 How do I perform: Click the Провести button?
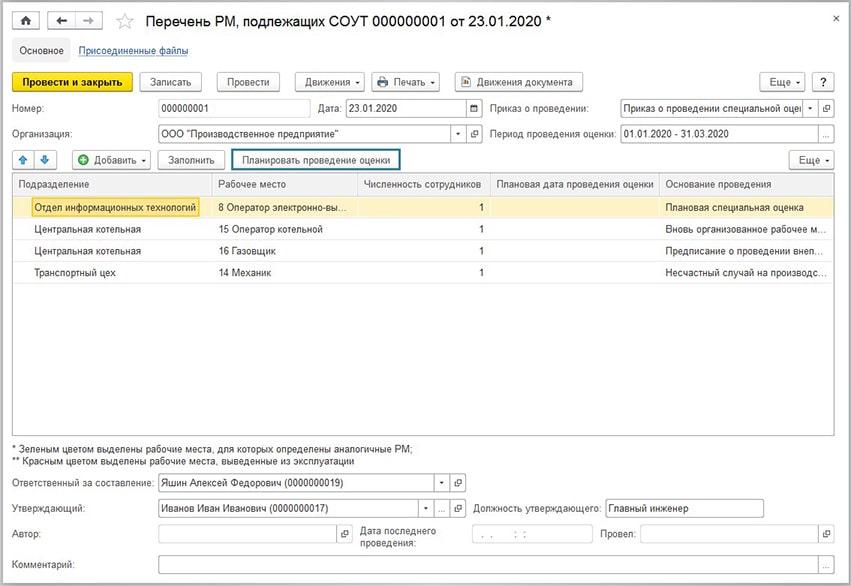[248, 82]
